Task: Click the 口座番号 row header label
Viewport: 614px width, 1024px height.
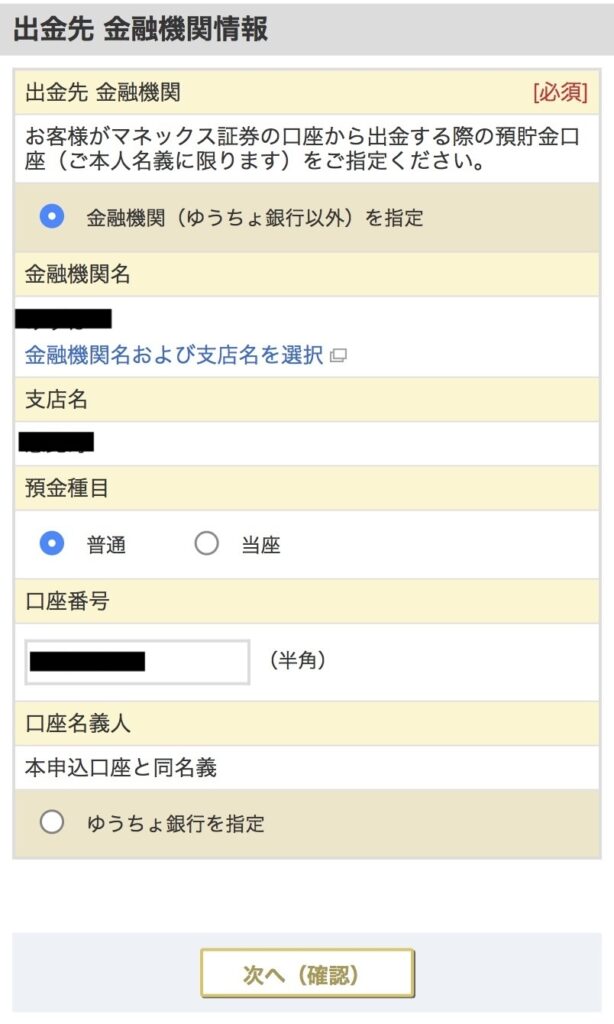Action: point(68,601)
